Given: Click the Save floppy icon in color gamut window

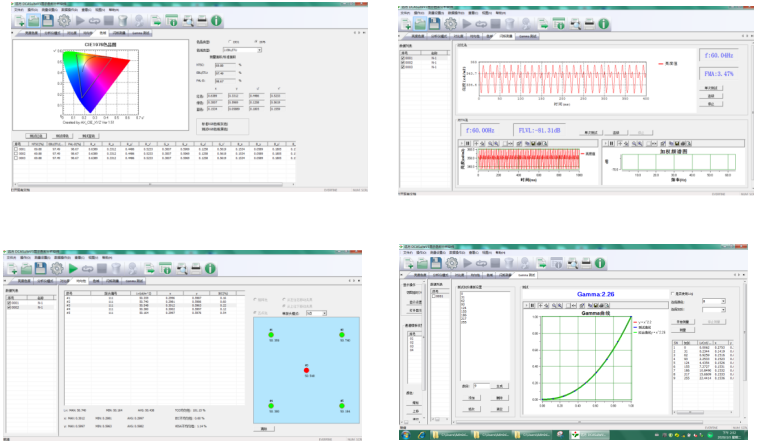Looking at the screenshot, I should (x=48, y=20).
